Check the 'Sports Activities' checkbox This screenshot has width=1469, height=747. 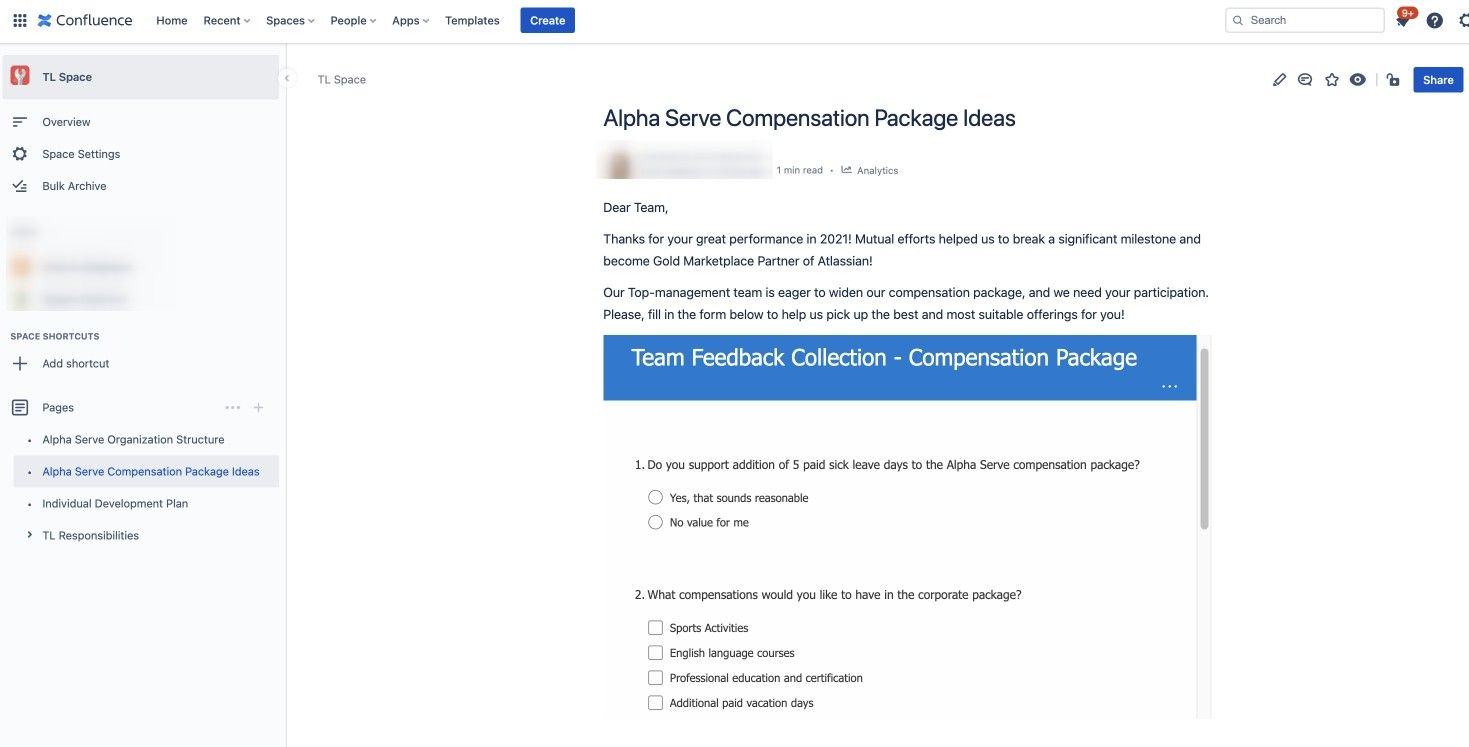click(654, 627)
